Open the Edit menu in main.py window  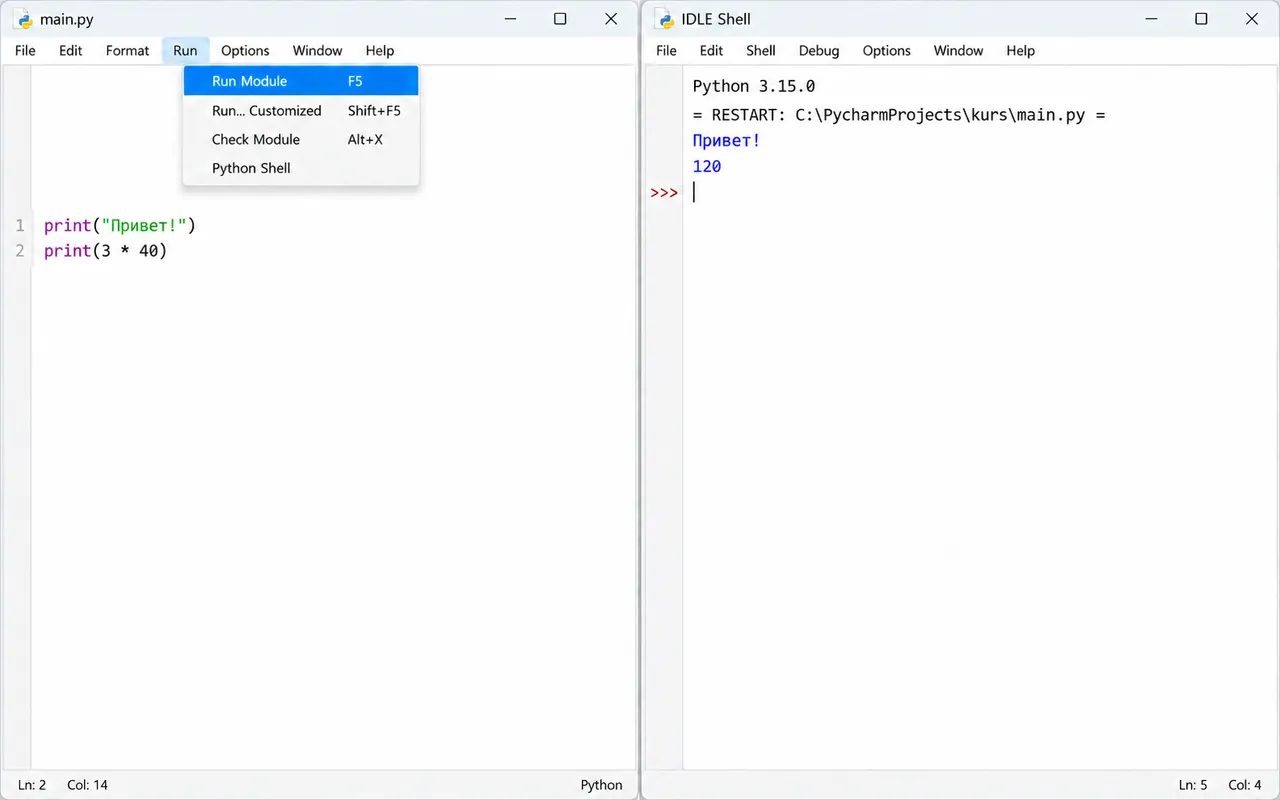[x=70, y=51]
